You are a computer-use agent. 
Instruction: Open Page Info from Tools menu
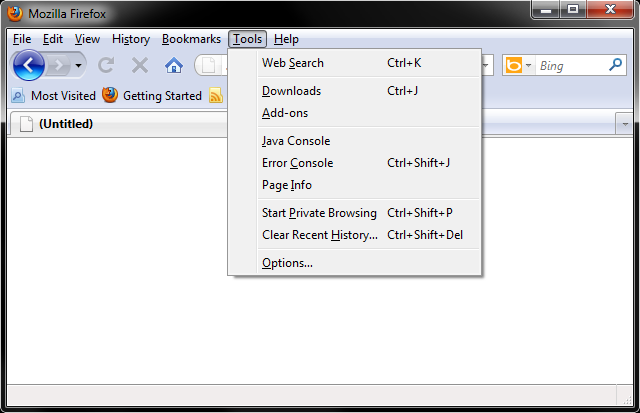coord(354,185)
